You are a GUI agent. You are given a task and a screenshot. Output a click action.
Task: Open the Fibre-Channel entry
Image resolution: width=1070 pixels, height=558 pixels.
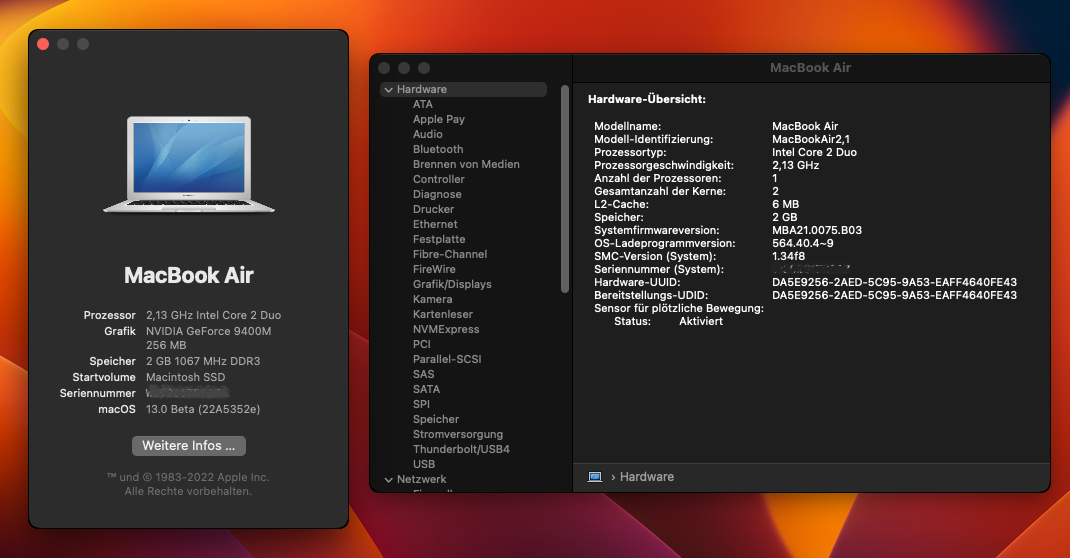coord(450,254)
